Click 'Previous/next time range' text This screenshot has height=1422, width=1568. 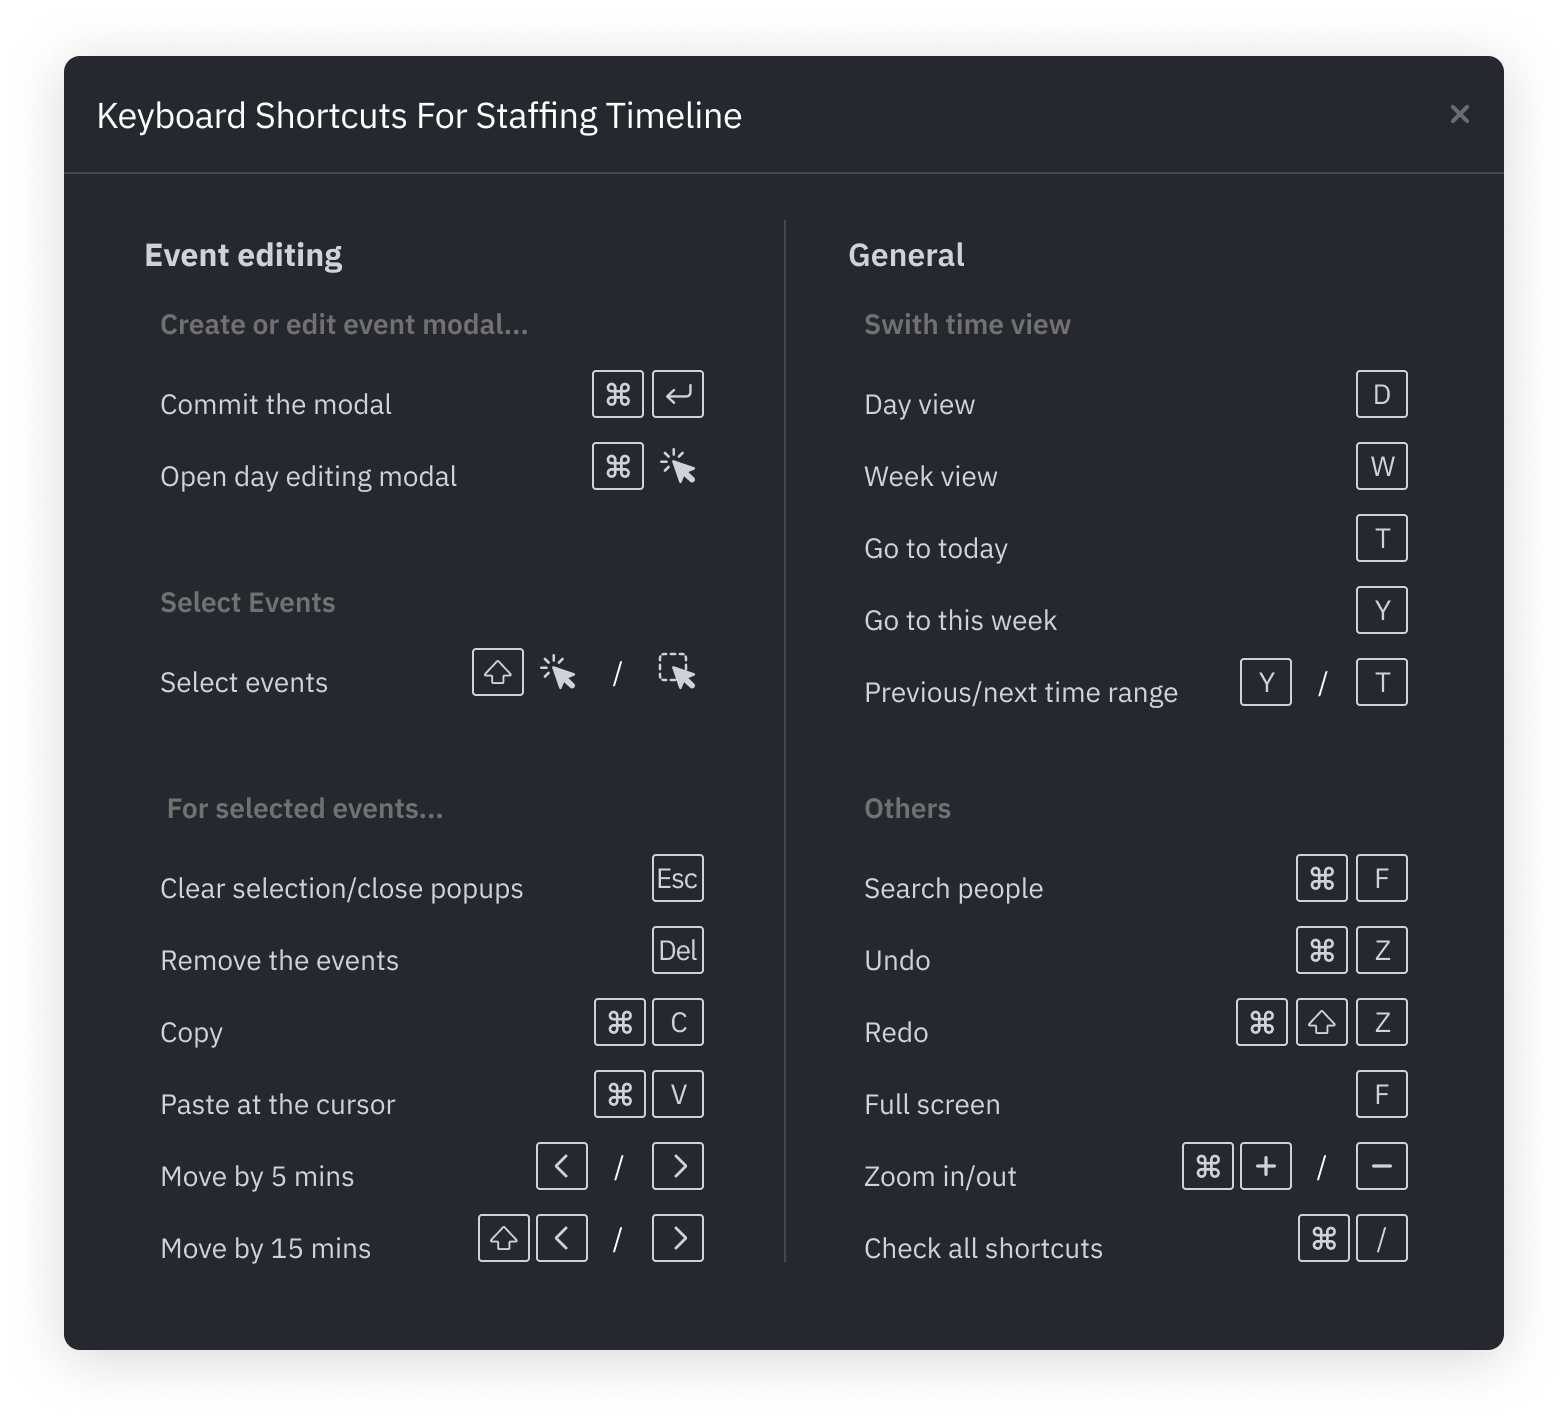(1021, 692)
